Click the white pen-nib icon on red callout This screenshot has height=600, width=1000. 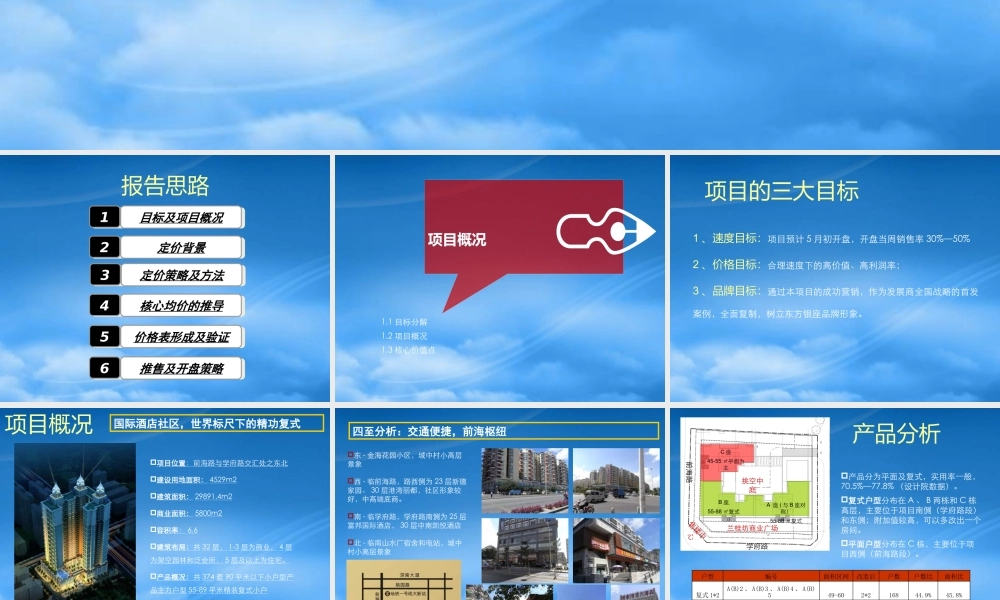[605, 231]
